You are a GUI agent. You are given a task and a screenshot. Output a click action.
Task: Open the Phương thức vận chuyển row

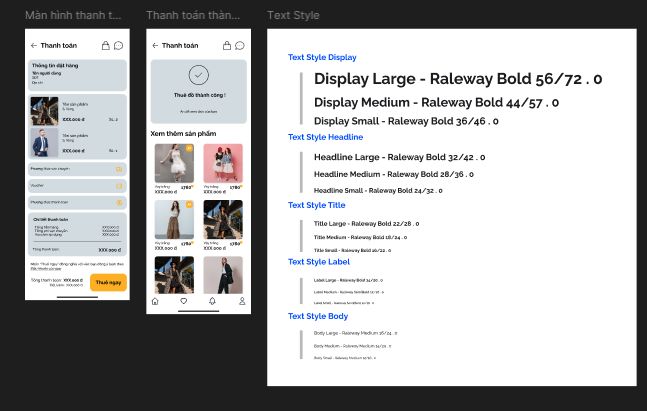(x=77, y=169)
